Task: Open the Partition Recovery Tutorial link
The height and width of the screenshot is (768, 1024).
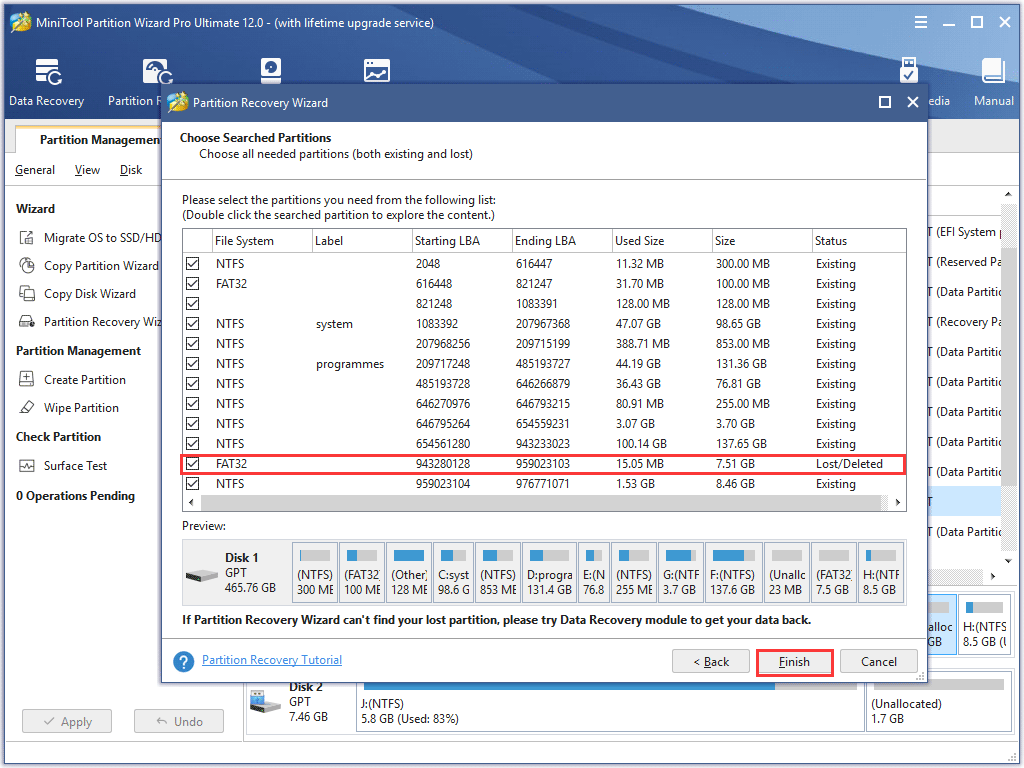Action: point(272,660)
